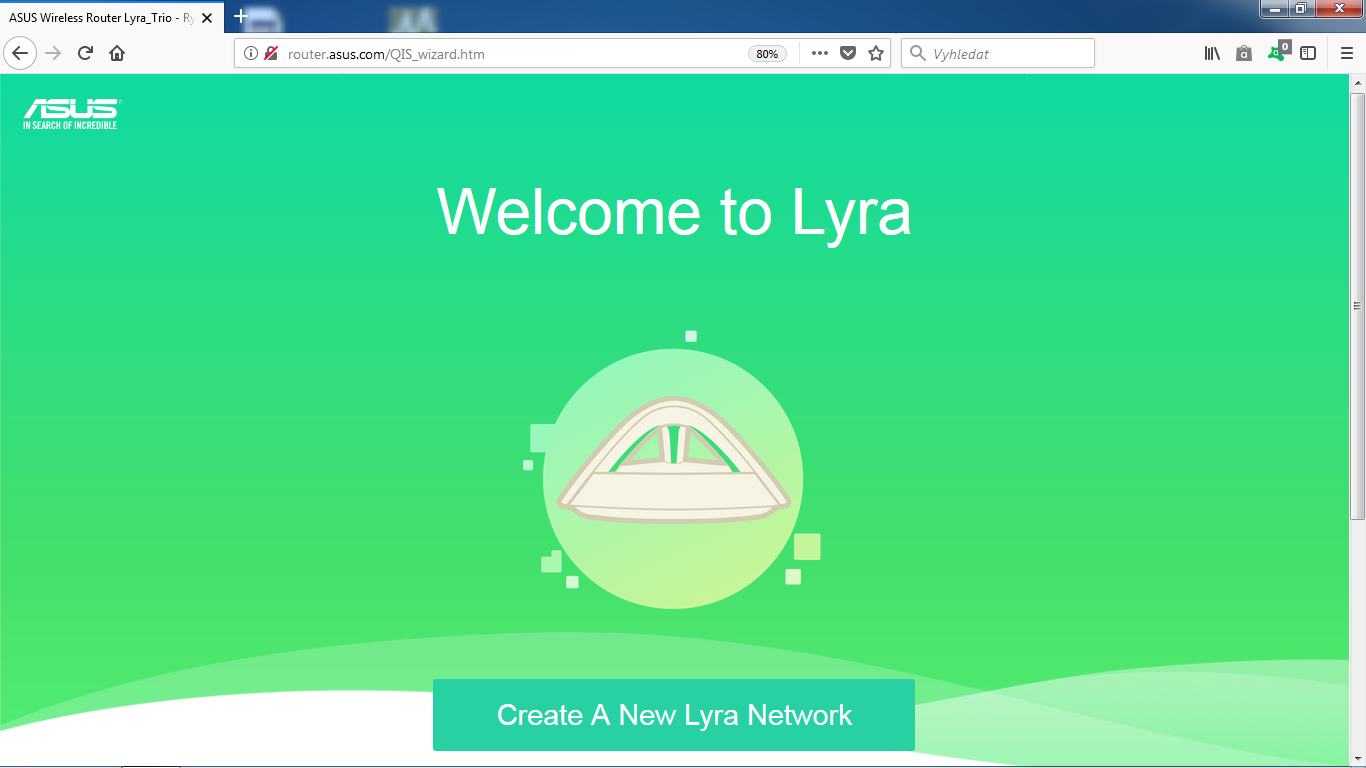Open the green Avast extension icon

(x=1277, y=52)
